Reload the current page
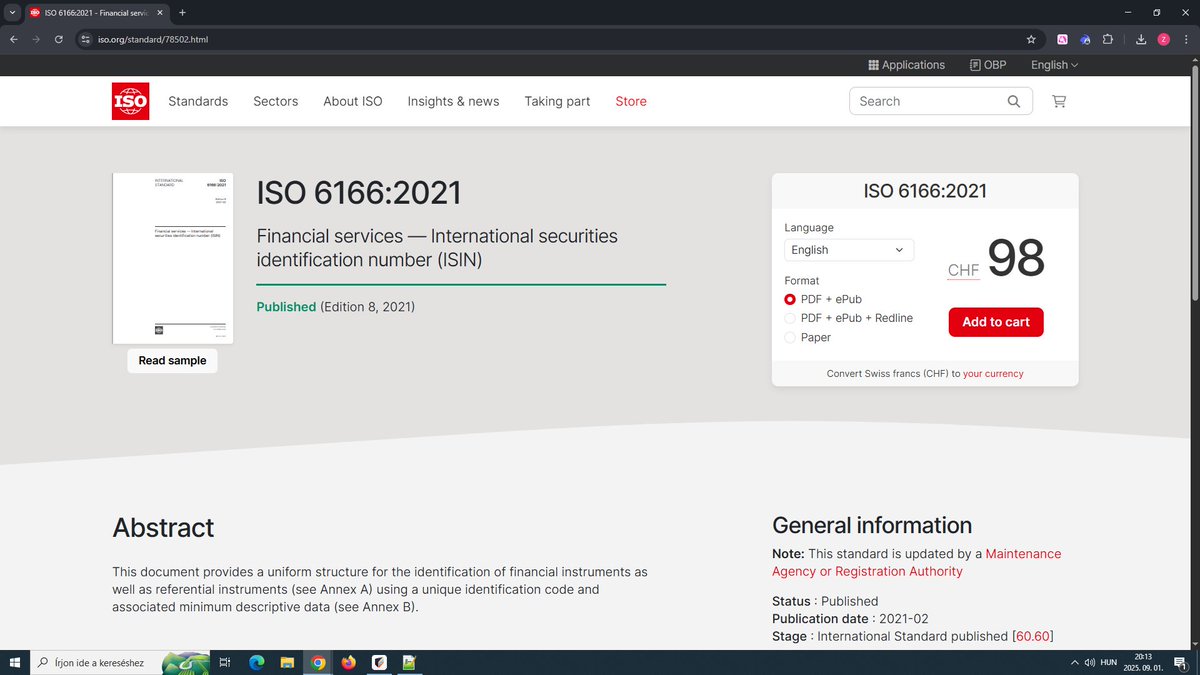The width and height of the screenshot is (1200, 675). tap(59, 39)
